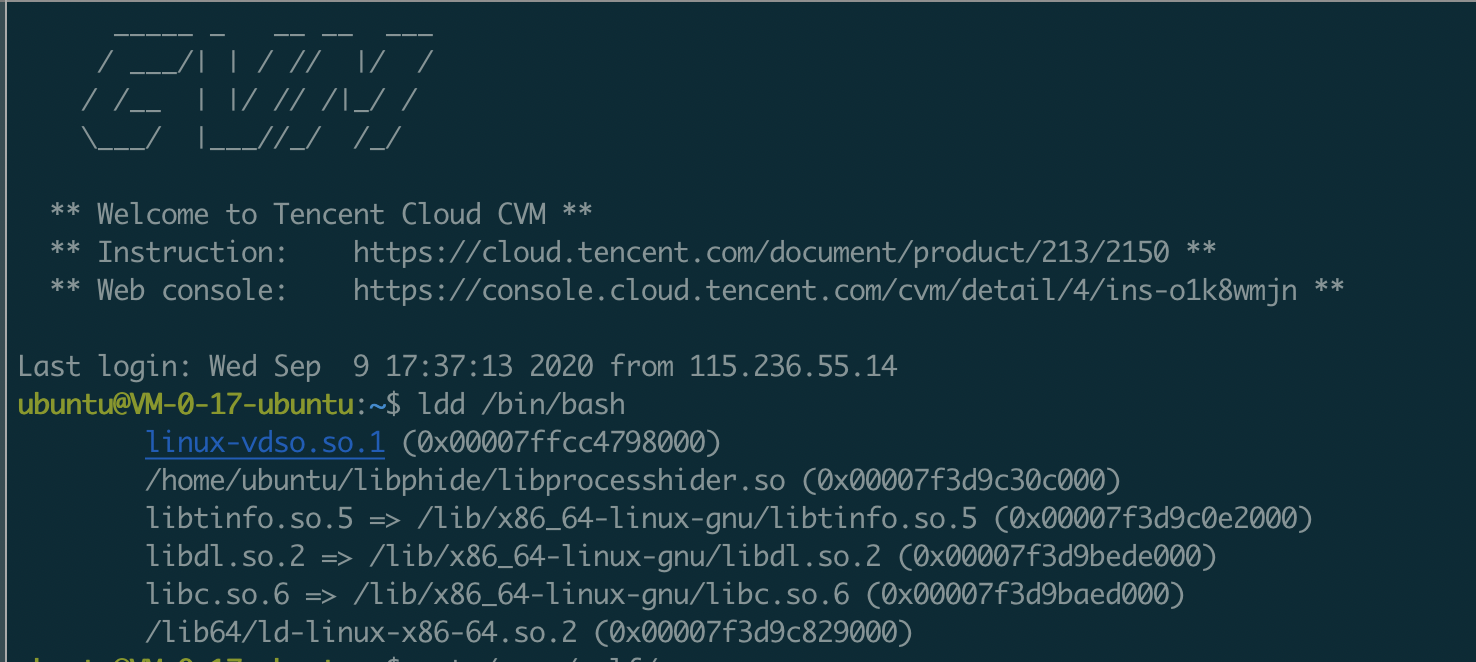Click the 115.236.55.14 login IP address
This screenshot has height=662, width=1476.
[x=793, y=366]
